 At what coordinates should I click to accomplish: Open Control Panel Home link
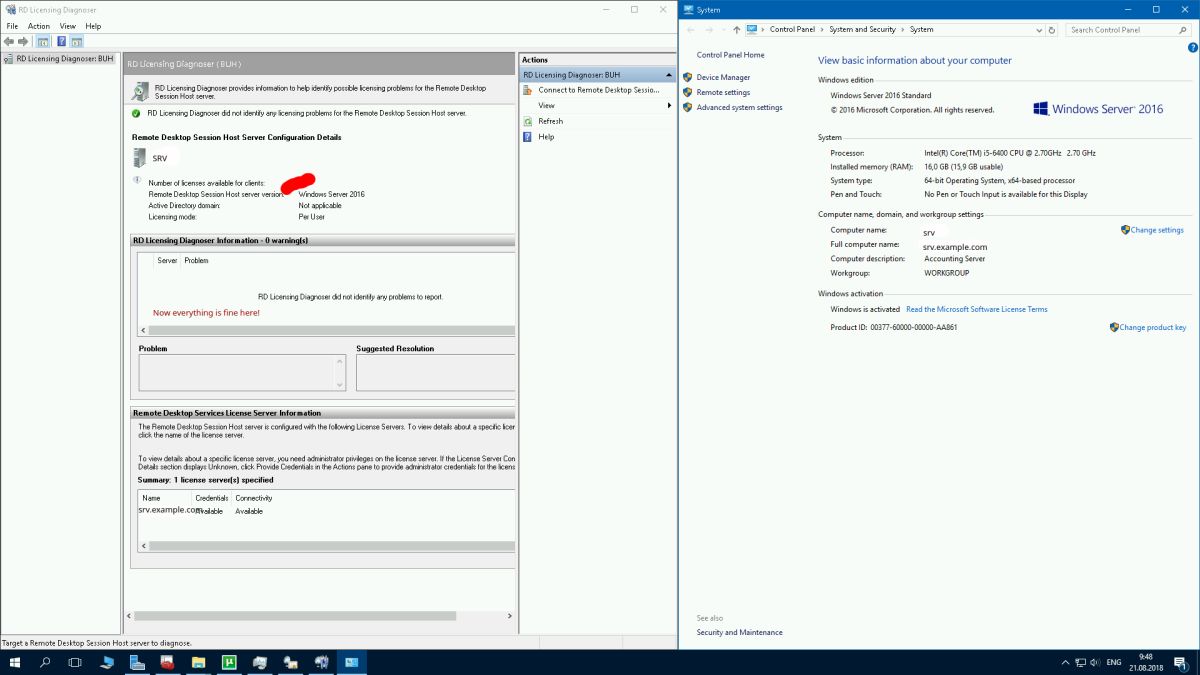tap(730, 55)
